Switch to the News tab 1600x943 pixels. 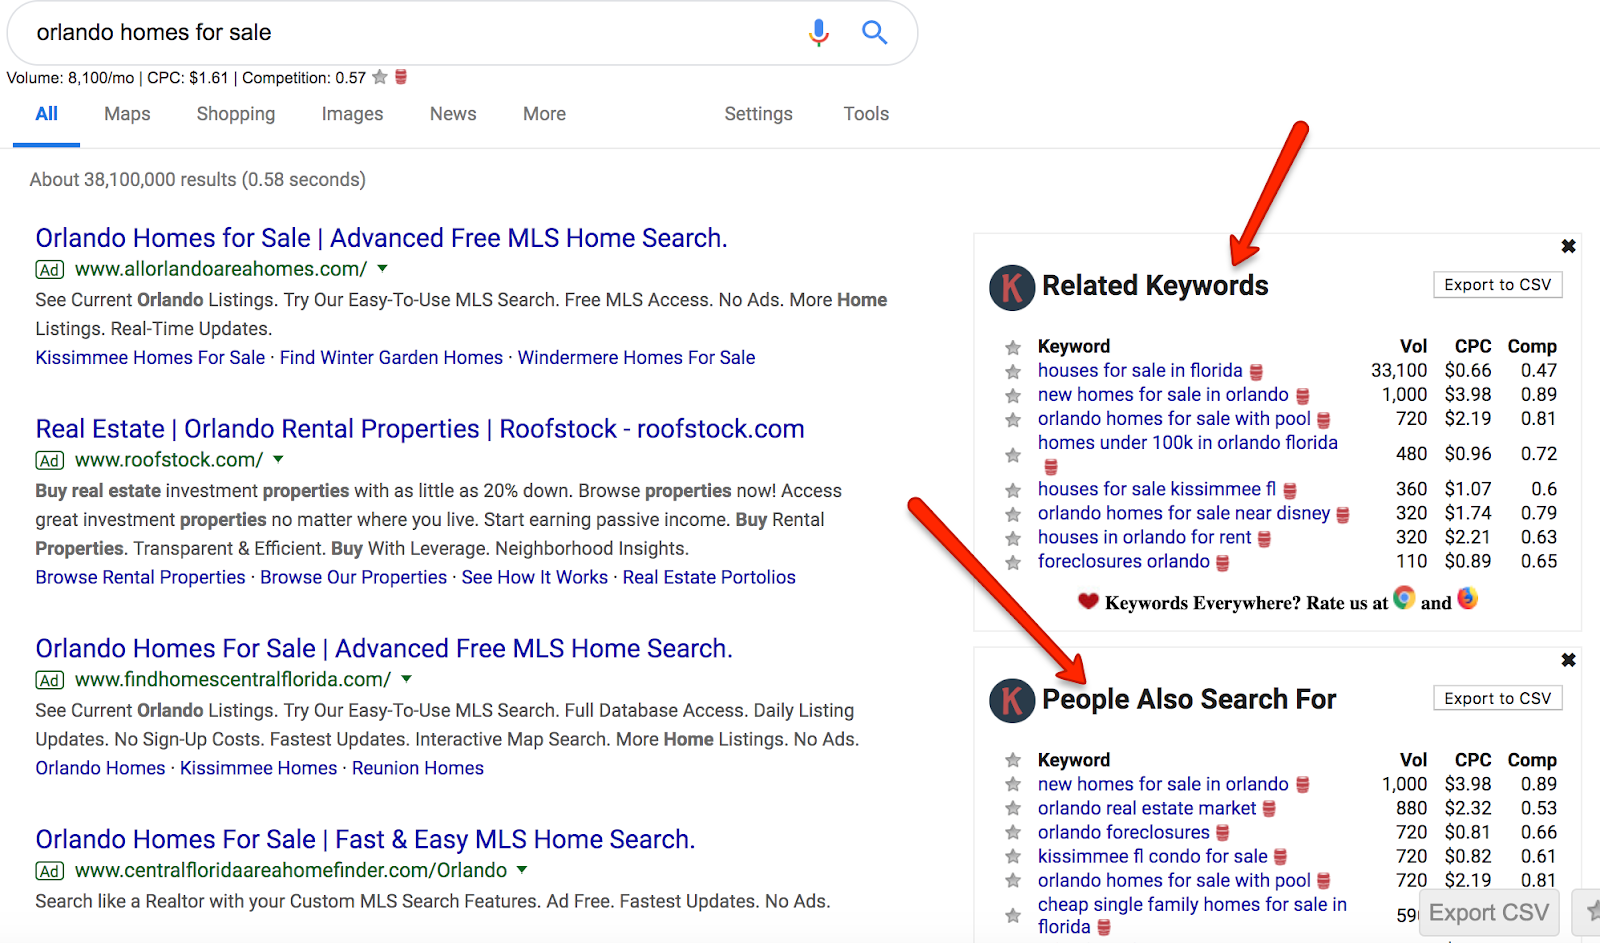coord(452,114)
